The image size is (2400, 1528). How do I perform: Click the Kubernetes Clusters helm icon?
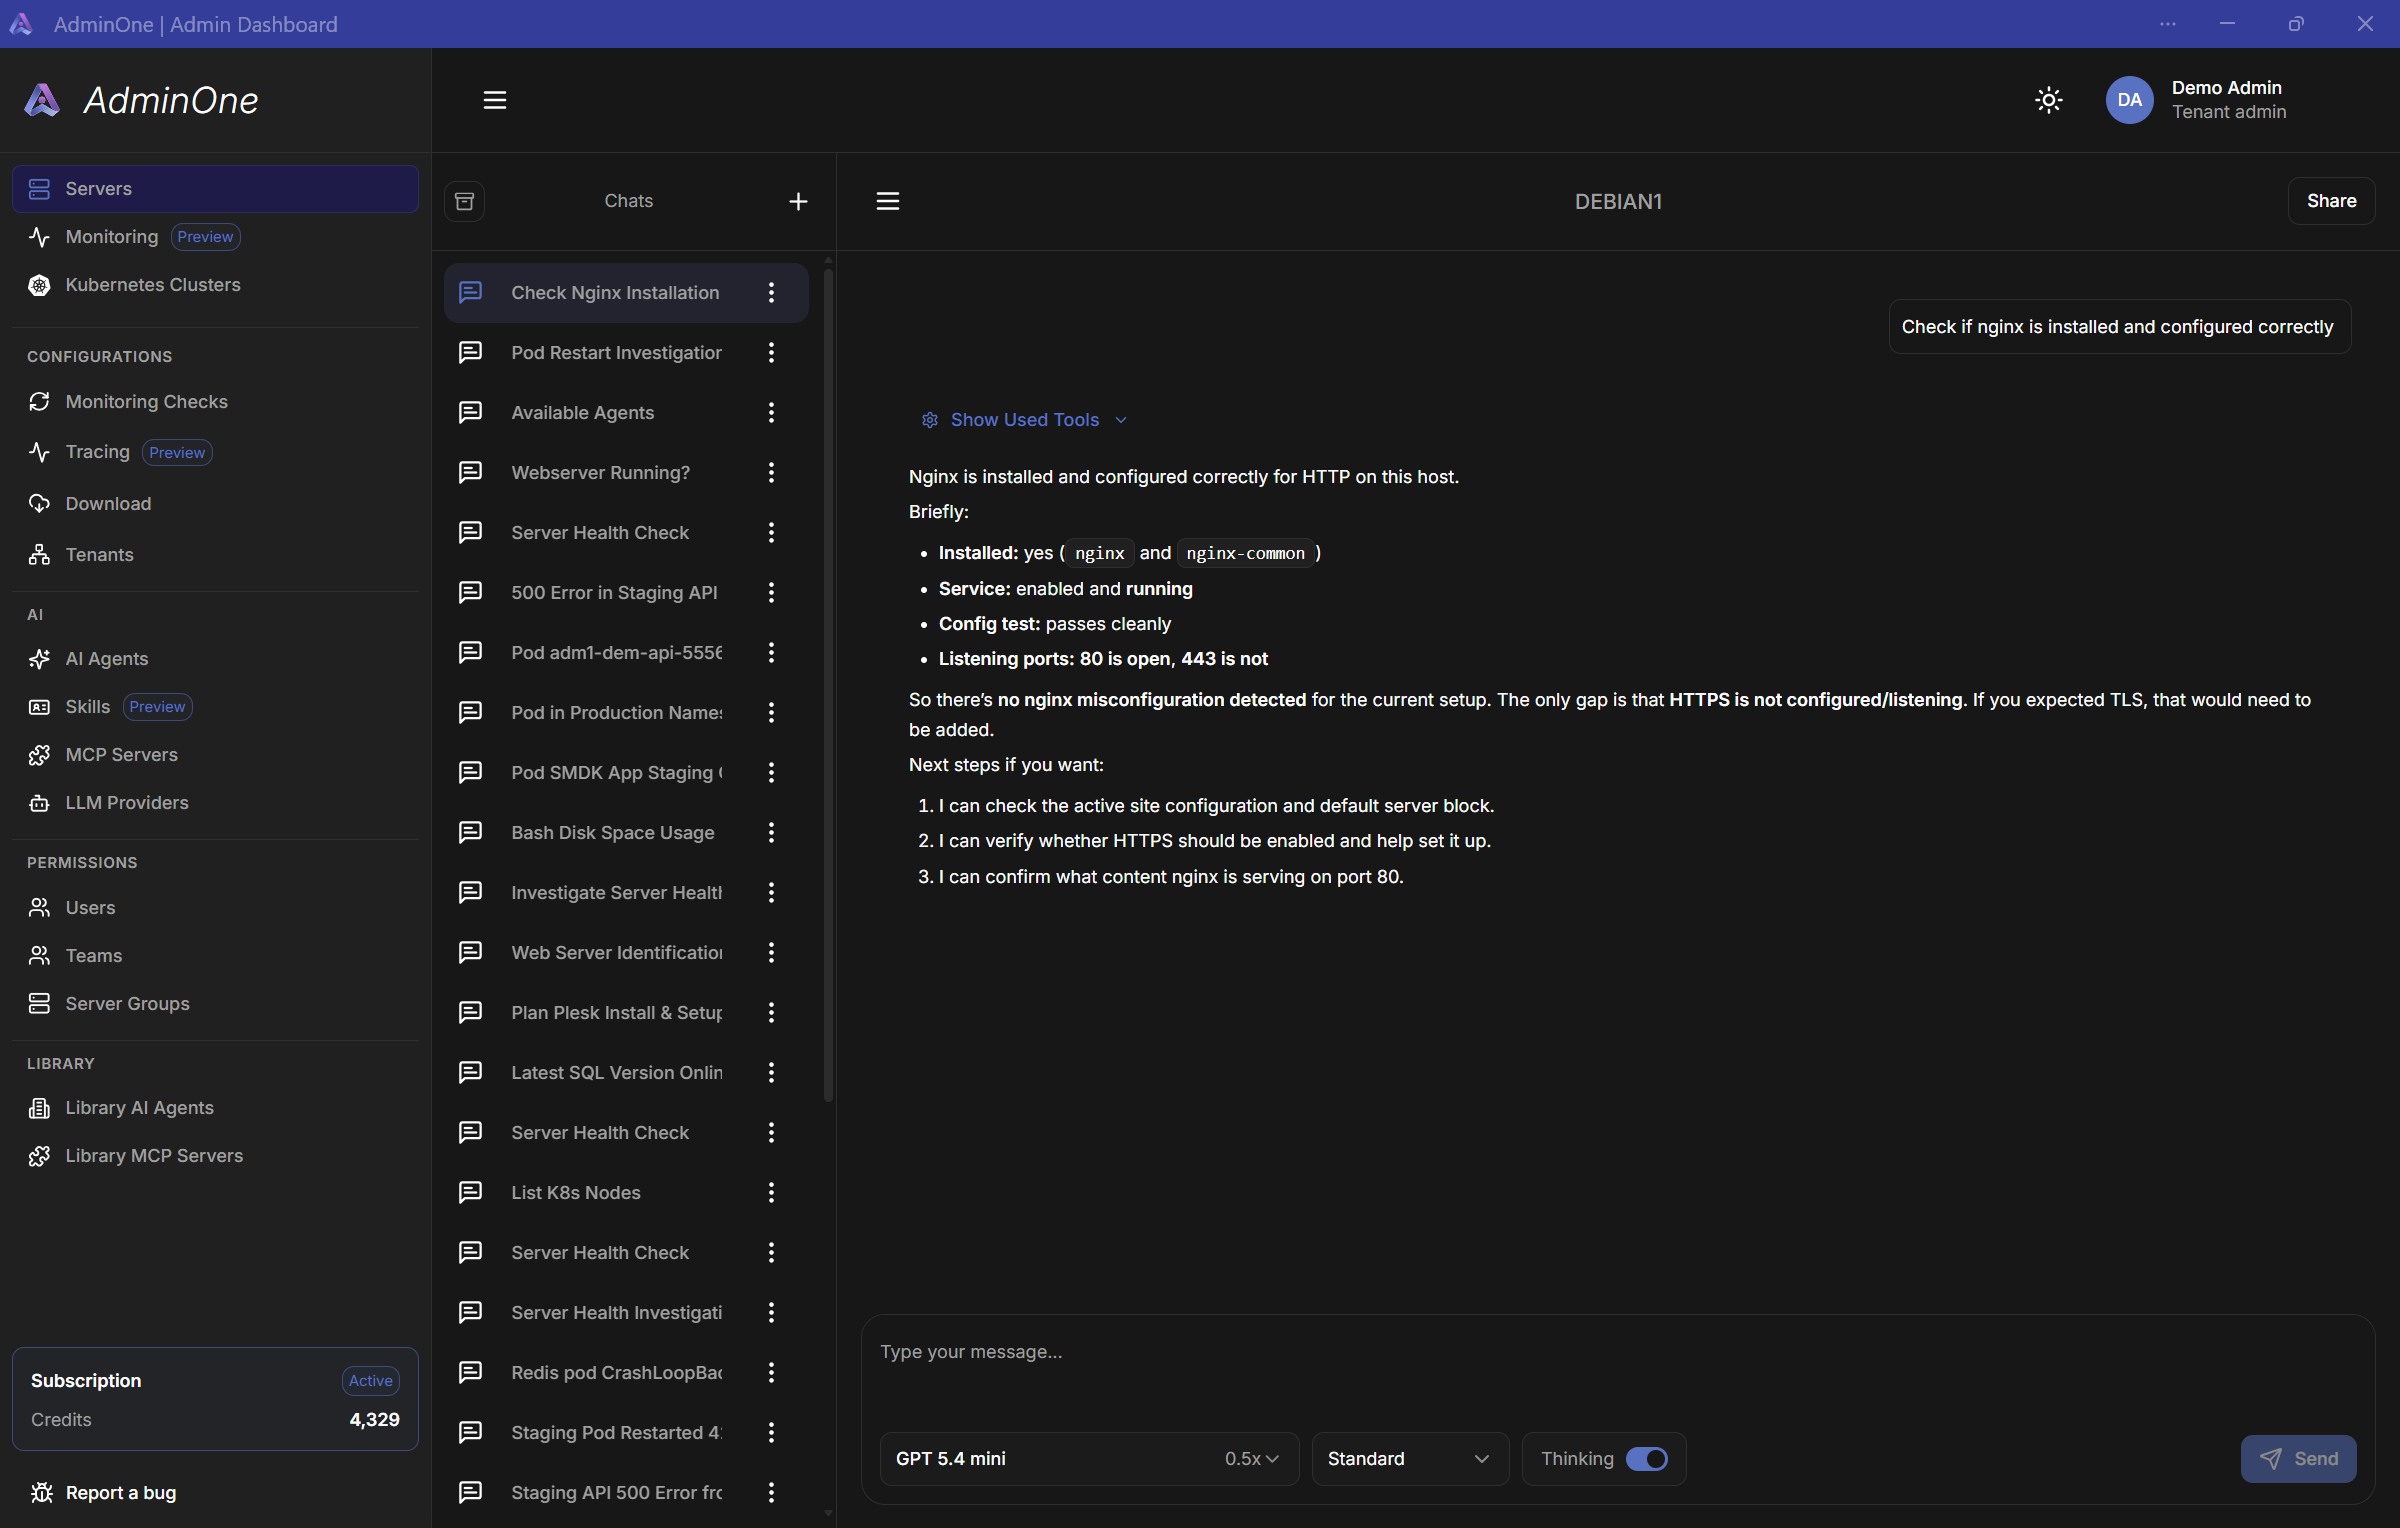coord(39,285)
